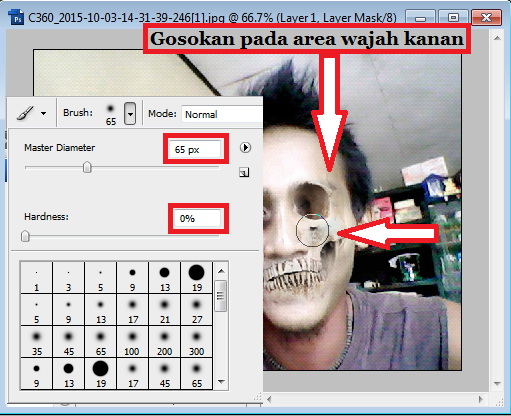Click the Photoshop document icon in title bar
This screenshot has height=416, width=511.
[16, 18]
